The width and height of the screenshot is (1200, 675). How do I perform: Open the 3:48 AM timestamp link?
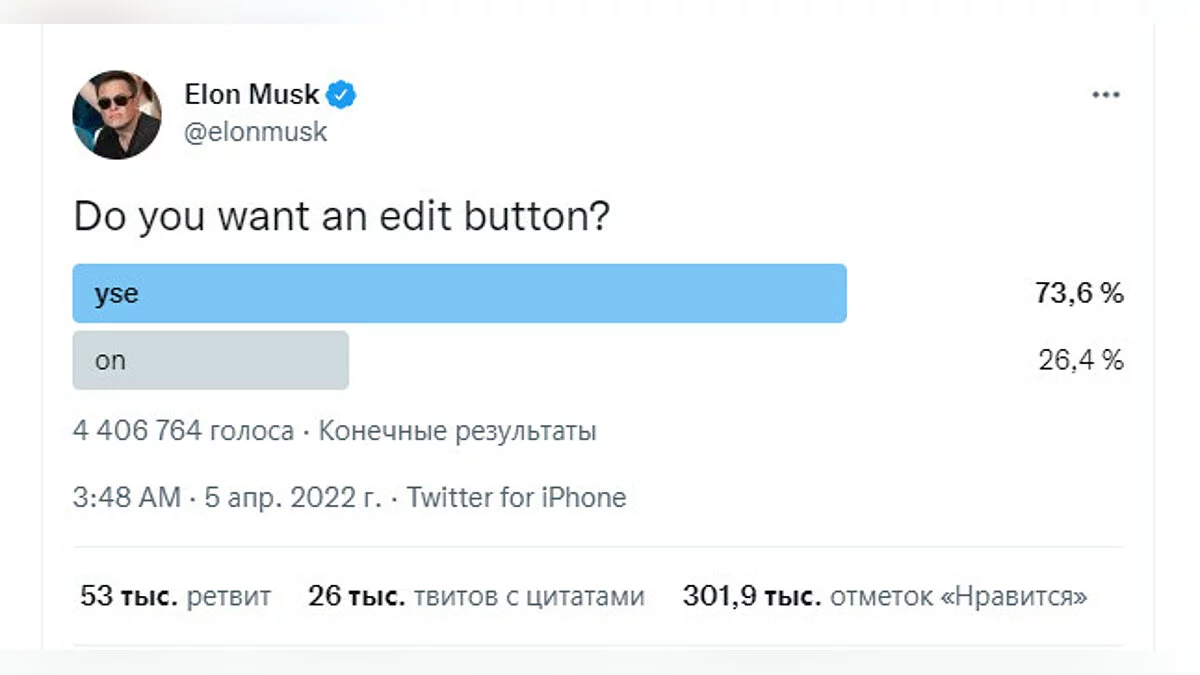(127, 497)
